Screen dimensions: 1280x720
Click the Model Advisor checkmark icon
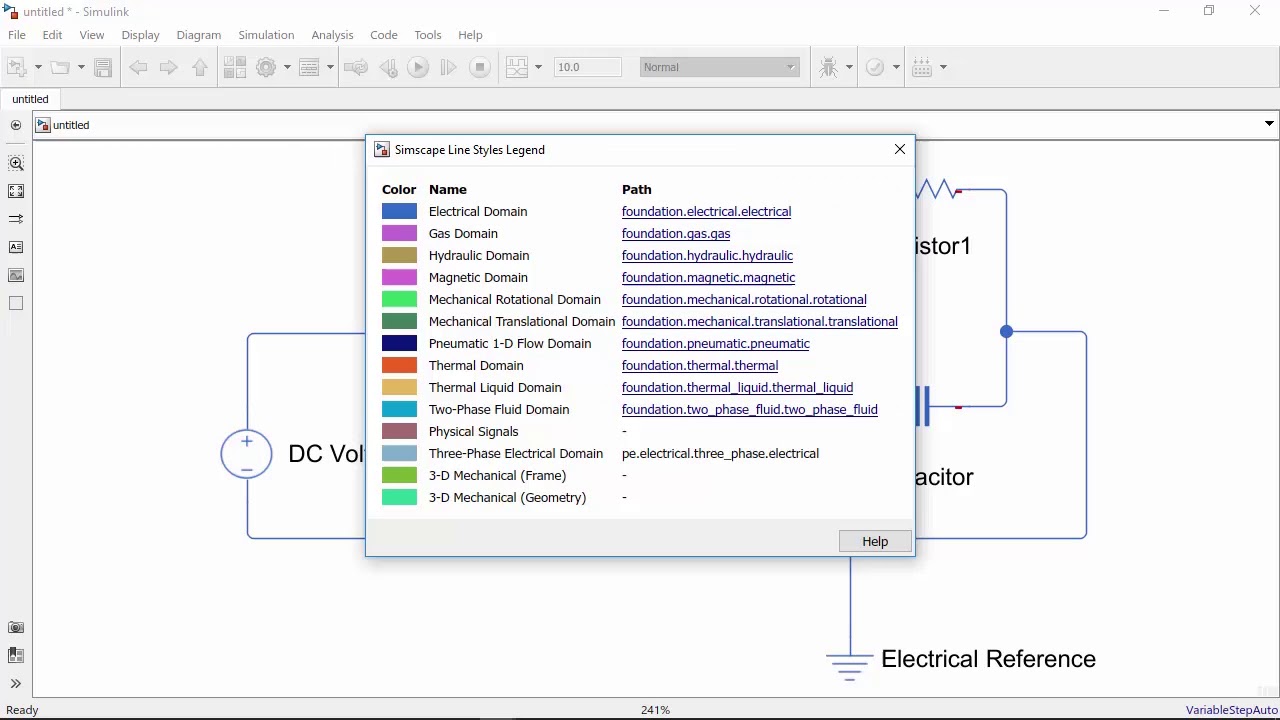pos(875,67)
